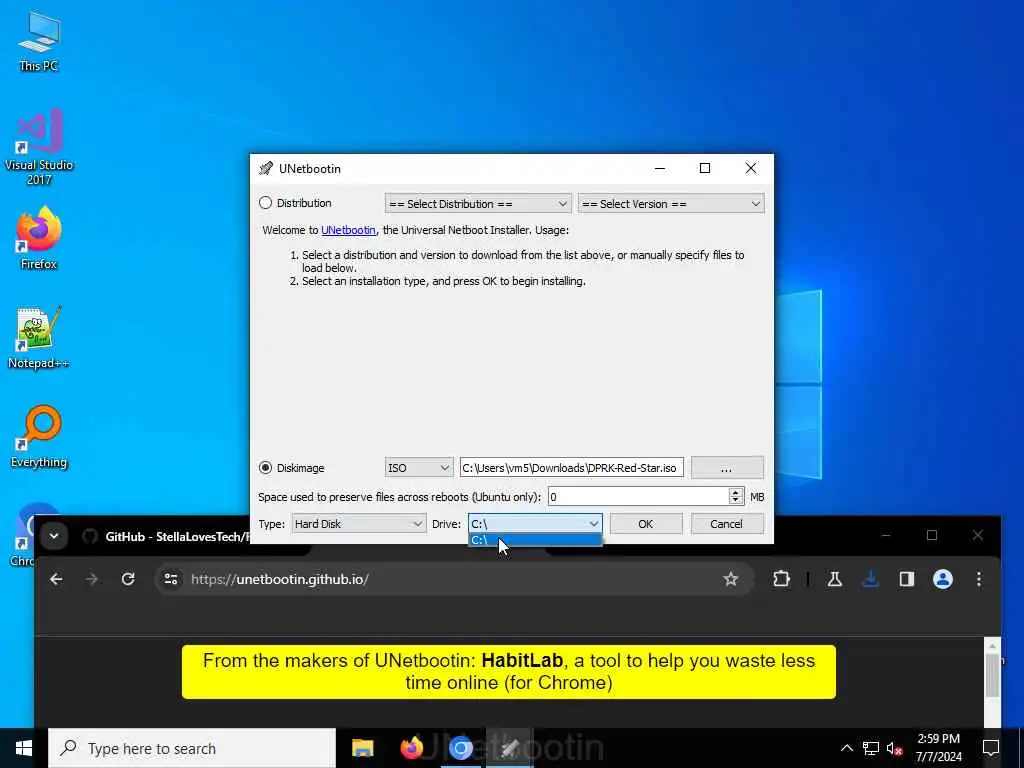
Task: Switch to UNetbootin taskbar button
Action: [509, 748]
